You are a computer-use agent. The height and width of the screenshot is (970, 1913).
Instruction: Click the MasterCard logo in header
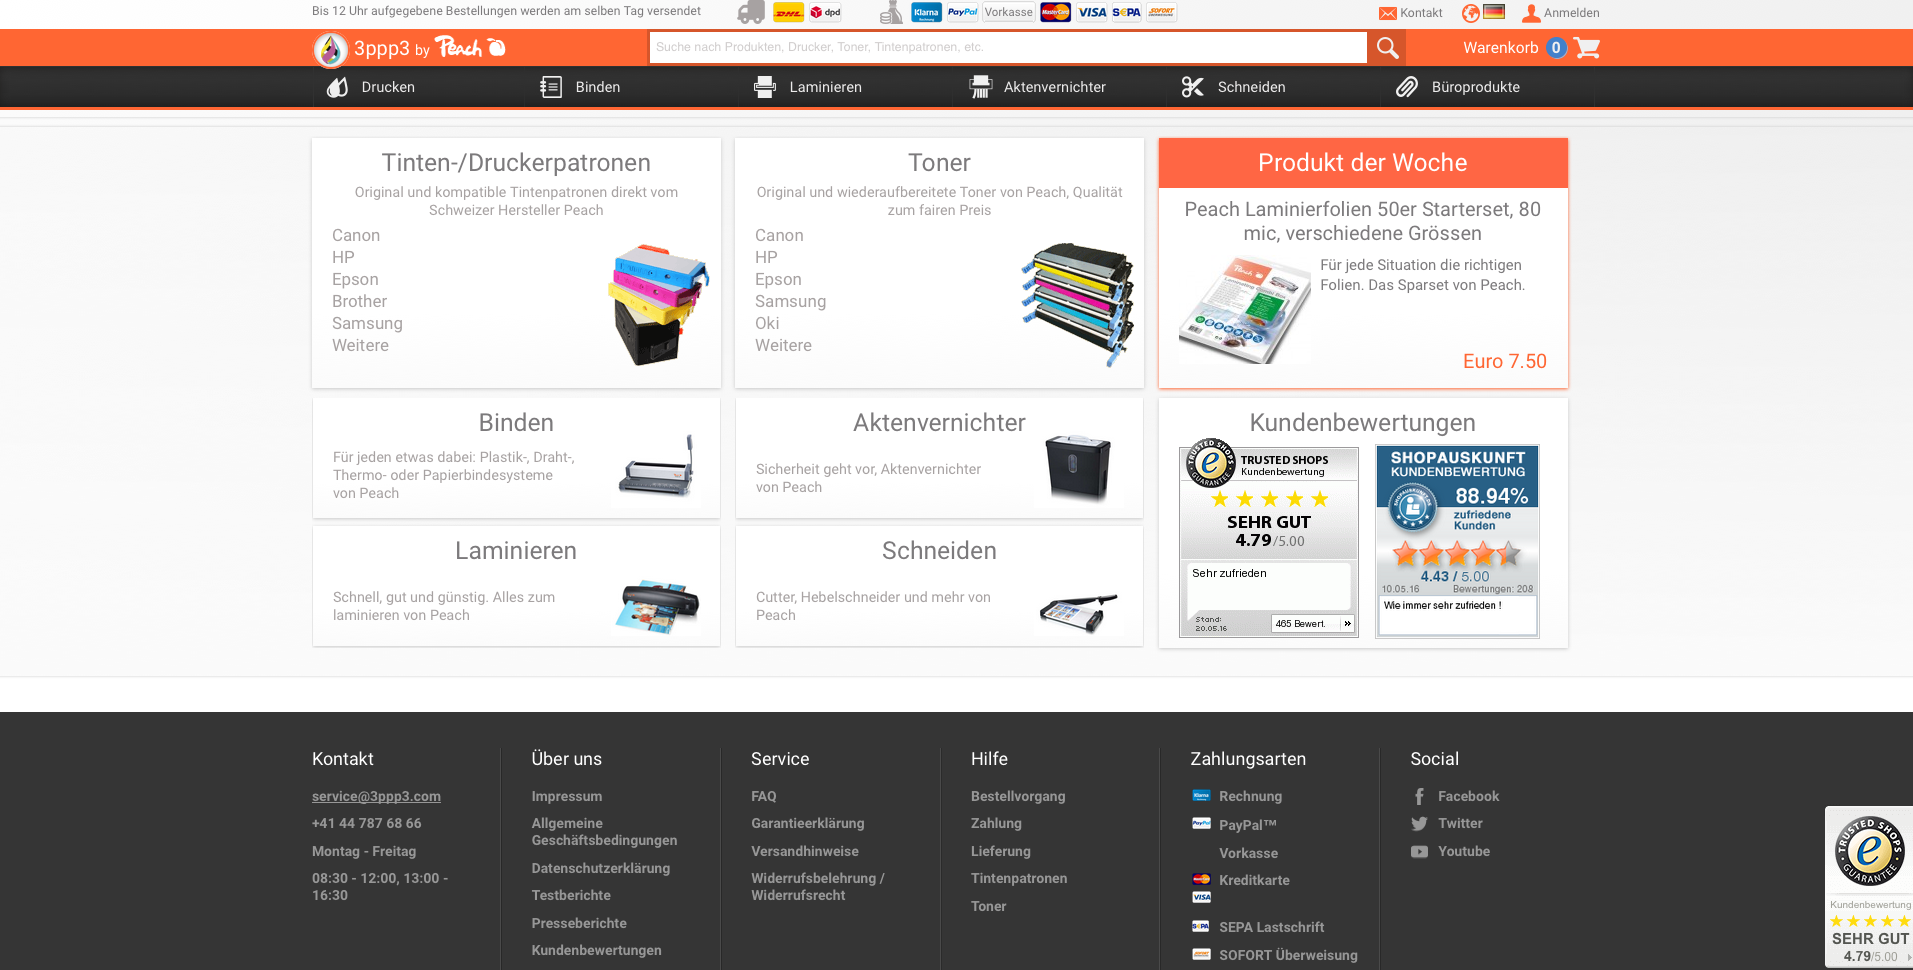click(x=1055, y=12)
